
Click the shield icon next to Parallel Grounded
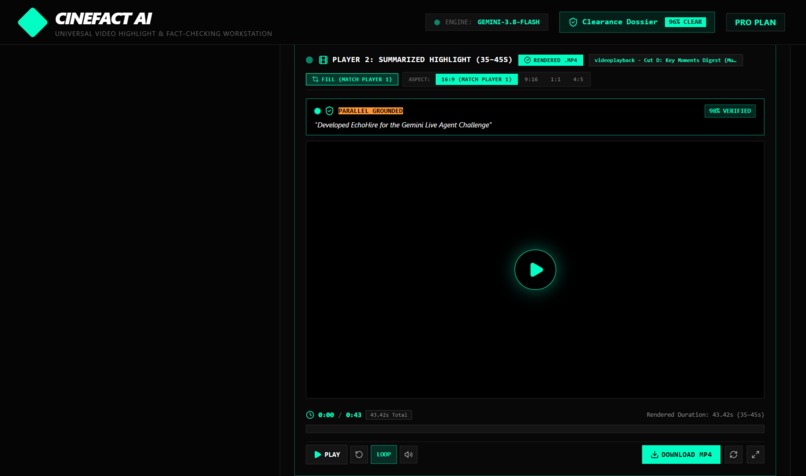click(329, 111)
